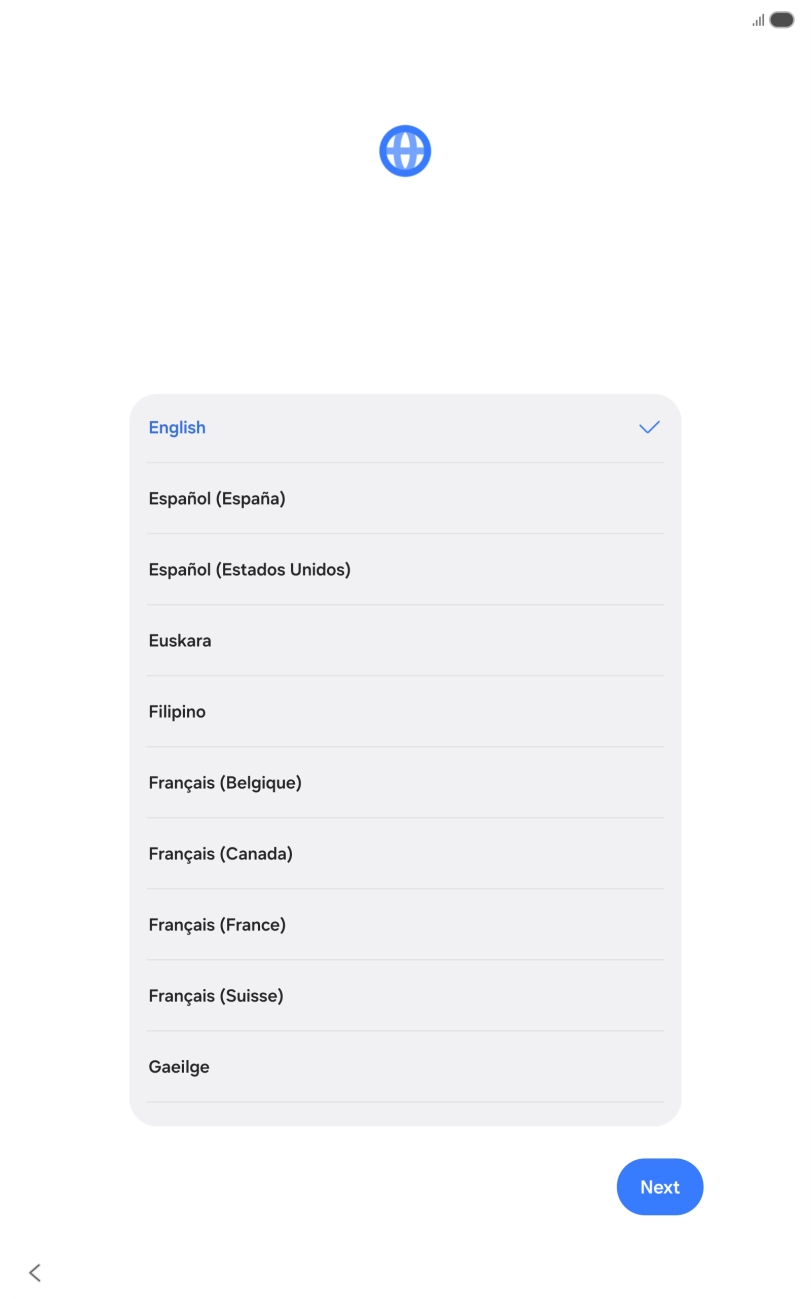
Task: Tap the signal strength status icon
Action: [758, 20]
